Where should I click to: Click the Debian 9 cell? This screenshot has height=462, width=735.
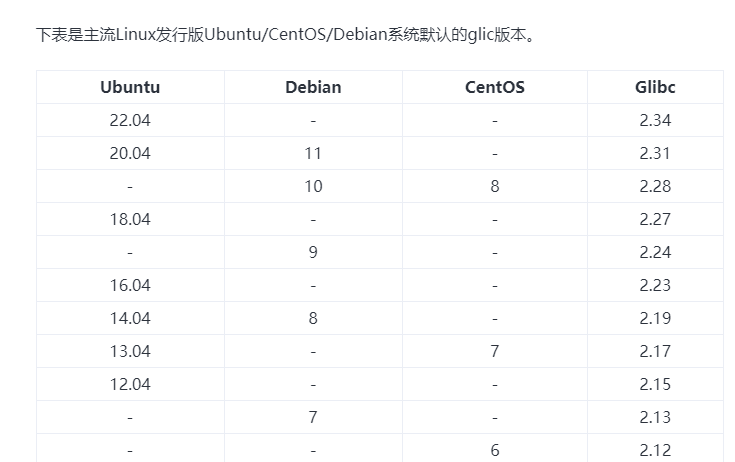tap(313, 252)
